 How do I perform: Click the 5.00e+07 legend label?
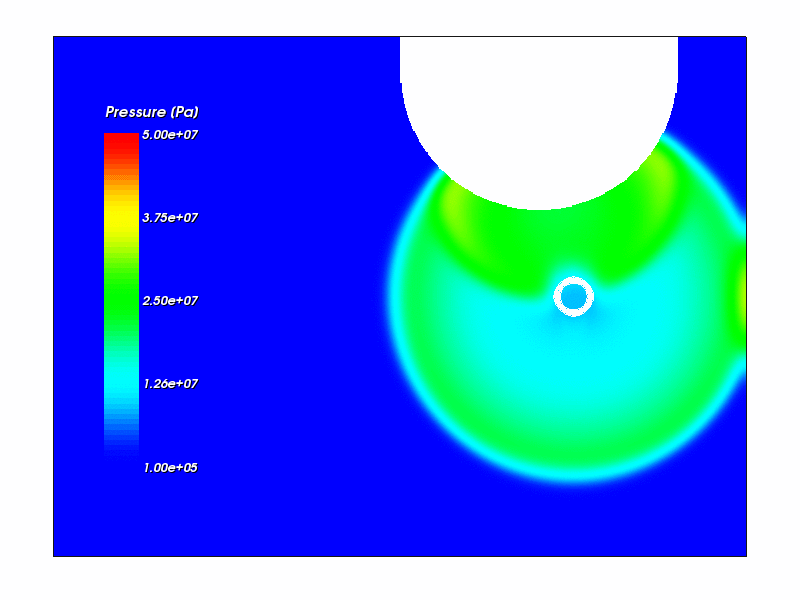169,135
